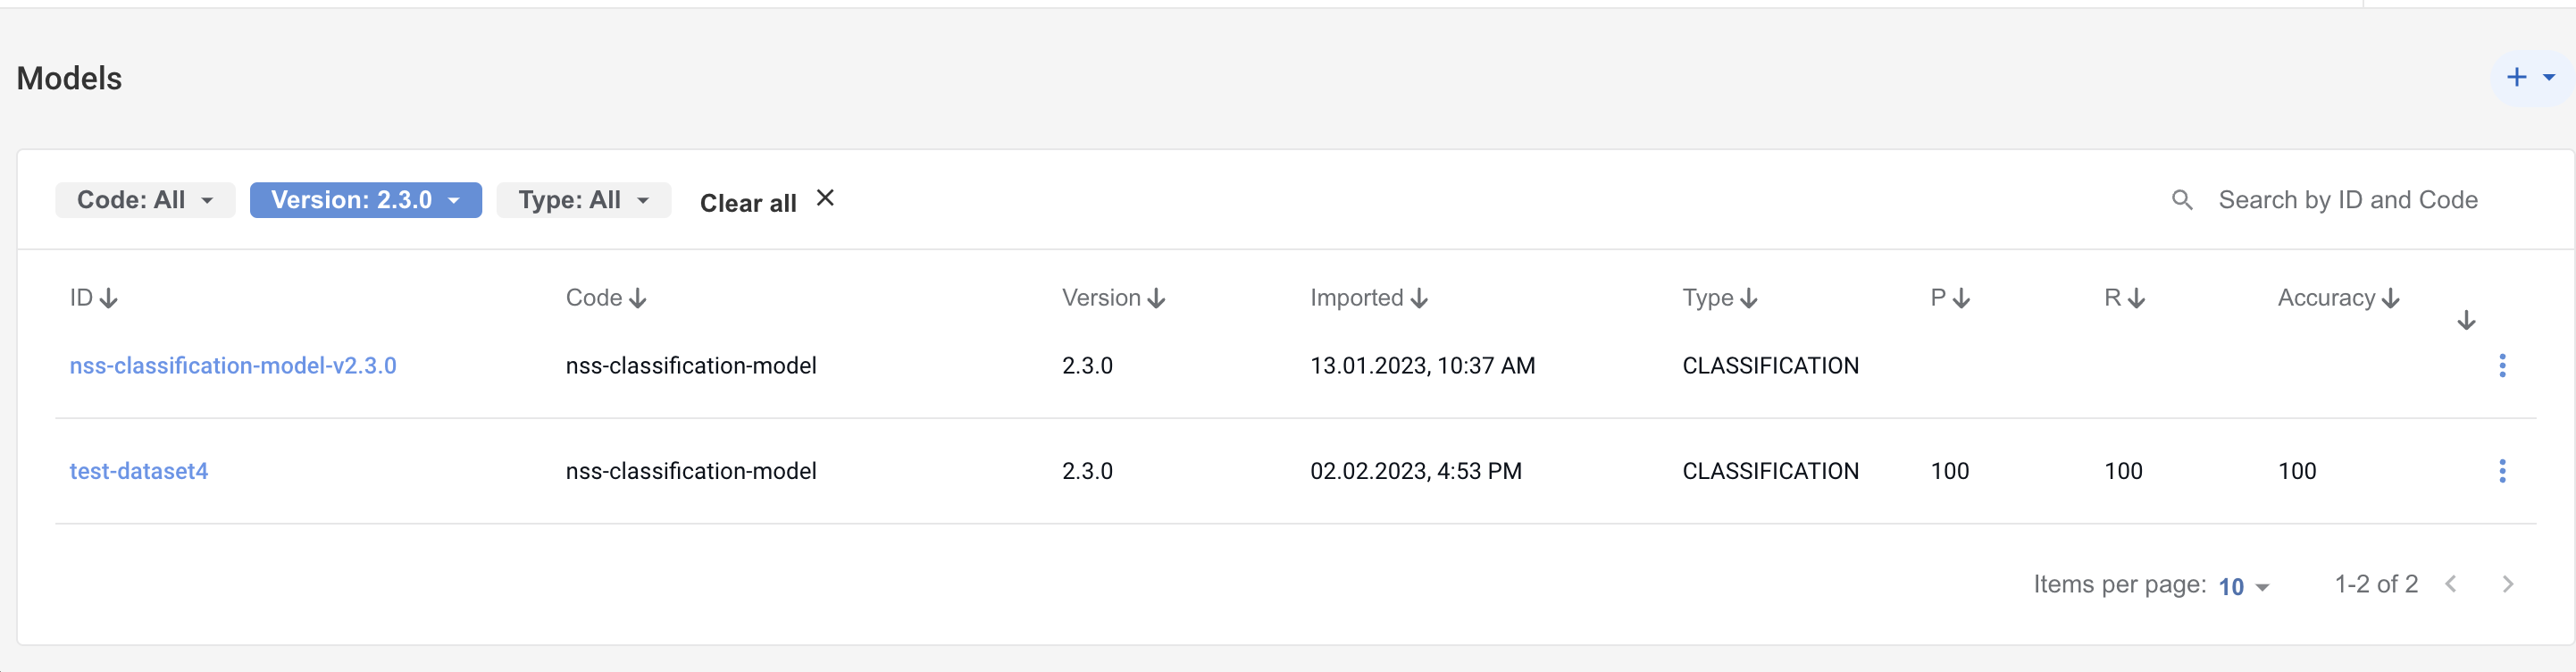Viewport: 2576px width, 672px height.
Task: Expand the Code: All filter
Action: pos(145,200)
